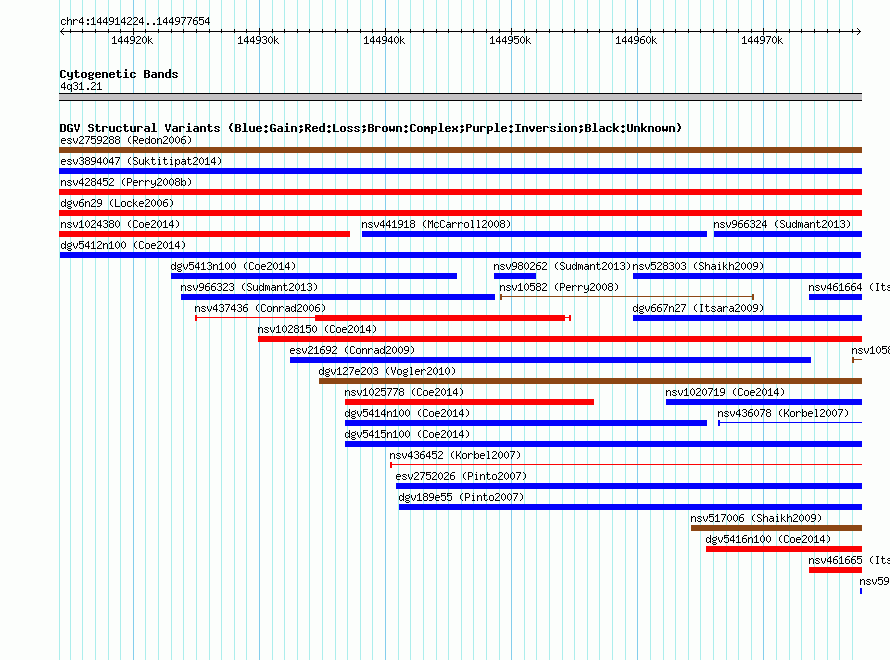This screenshot has width=890, height=660.
Task: Click the nsv428452 (Perry2008b) label
Action: coord(126,182)
